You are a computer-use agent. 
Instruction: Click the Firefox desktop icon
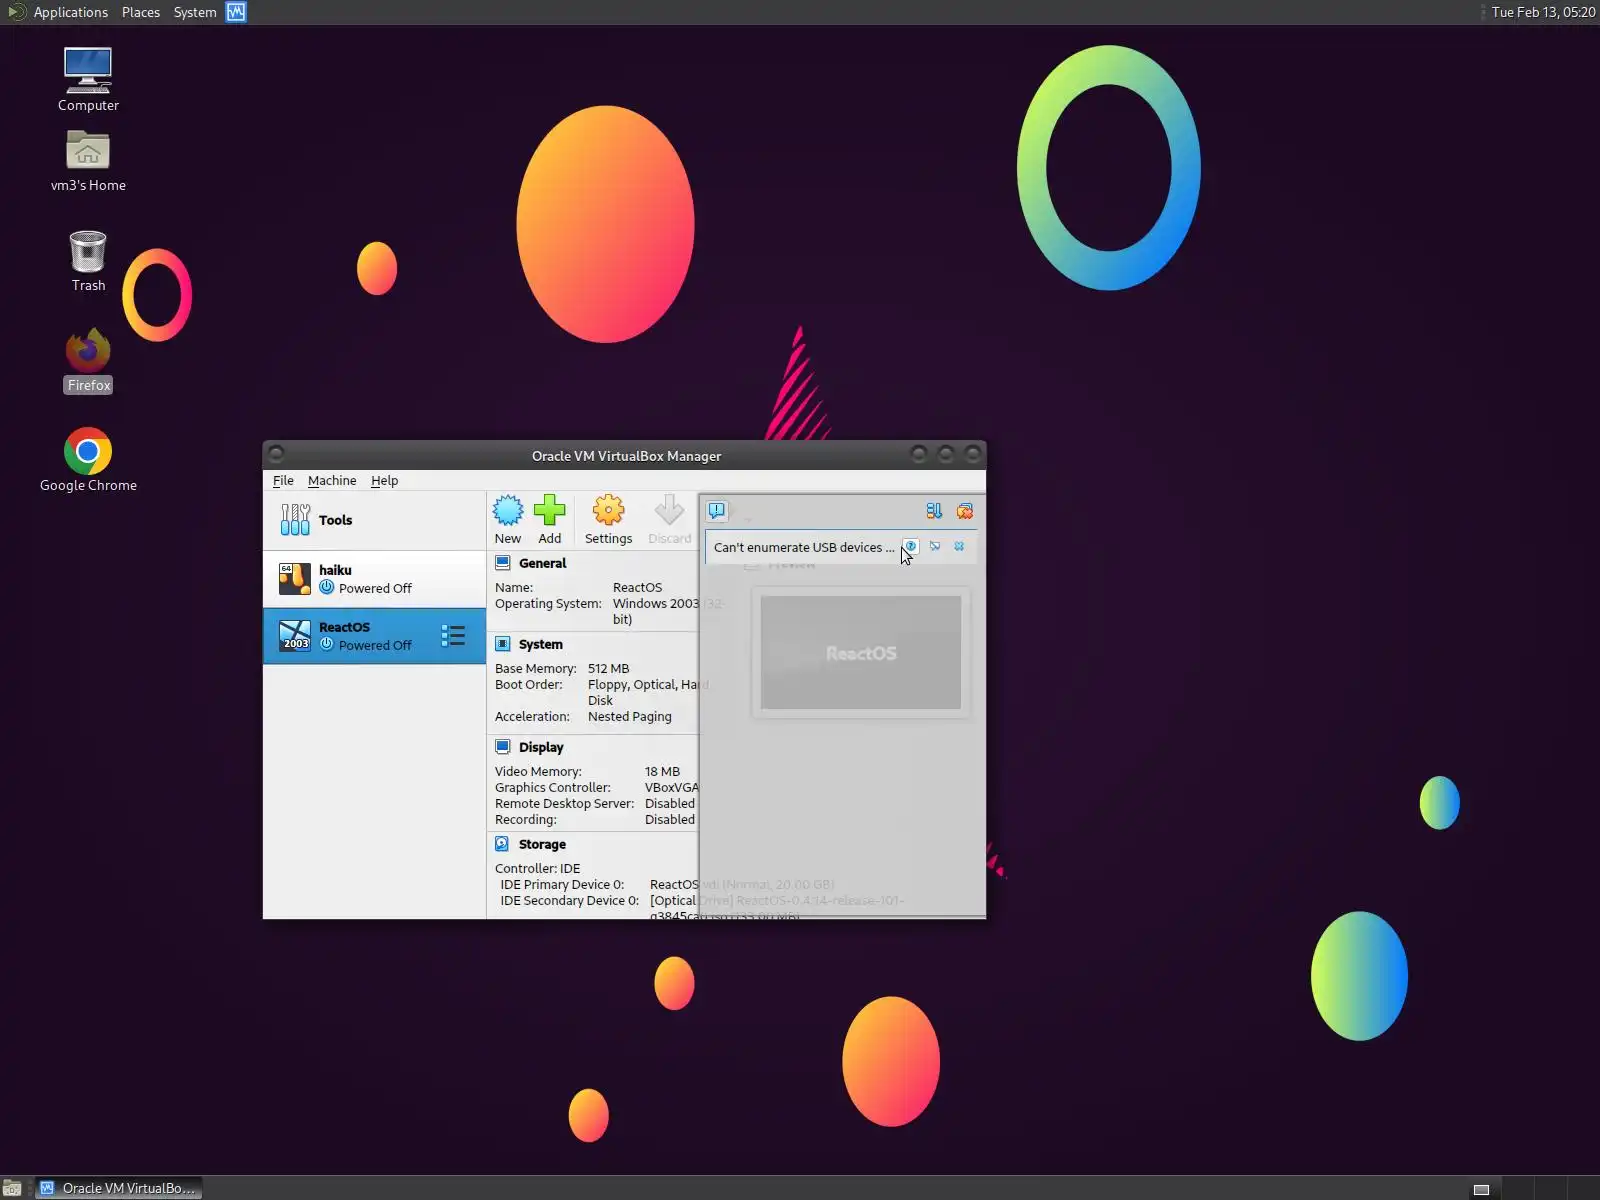(88, 350)
